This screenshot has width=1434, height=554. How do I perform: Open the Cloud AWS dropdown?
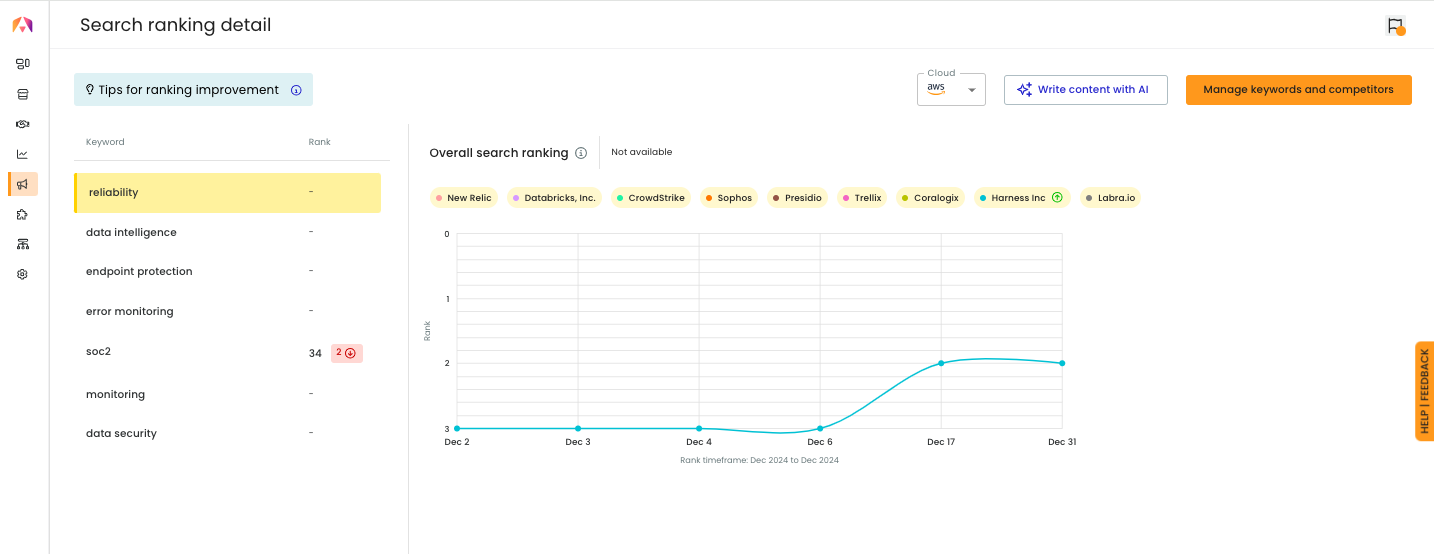click(951, 90)
